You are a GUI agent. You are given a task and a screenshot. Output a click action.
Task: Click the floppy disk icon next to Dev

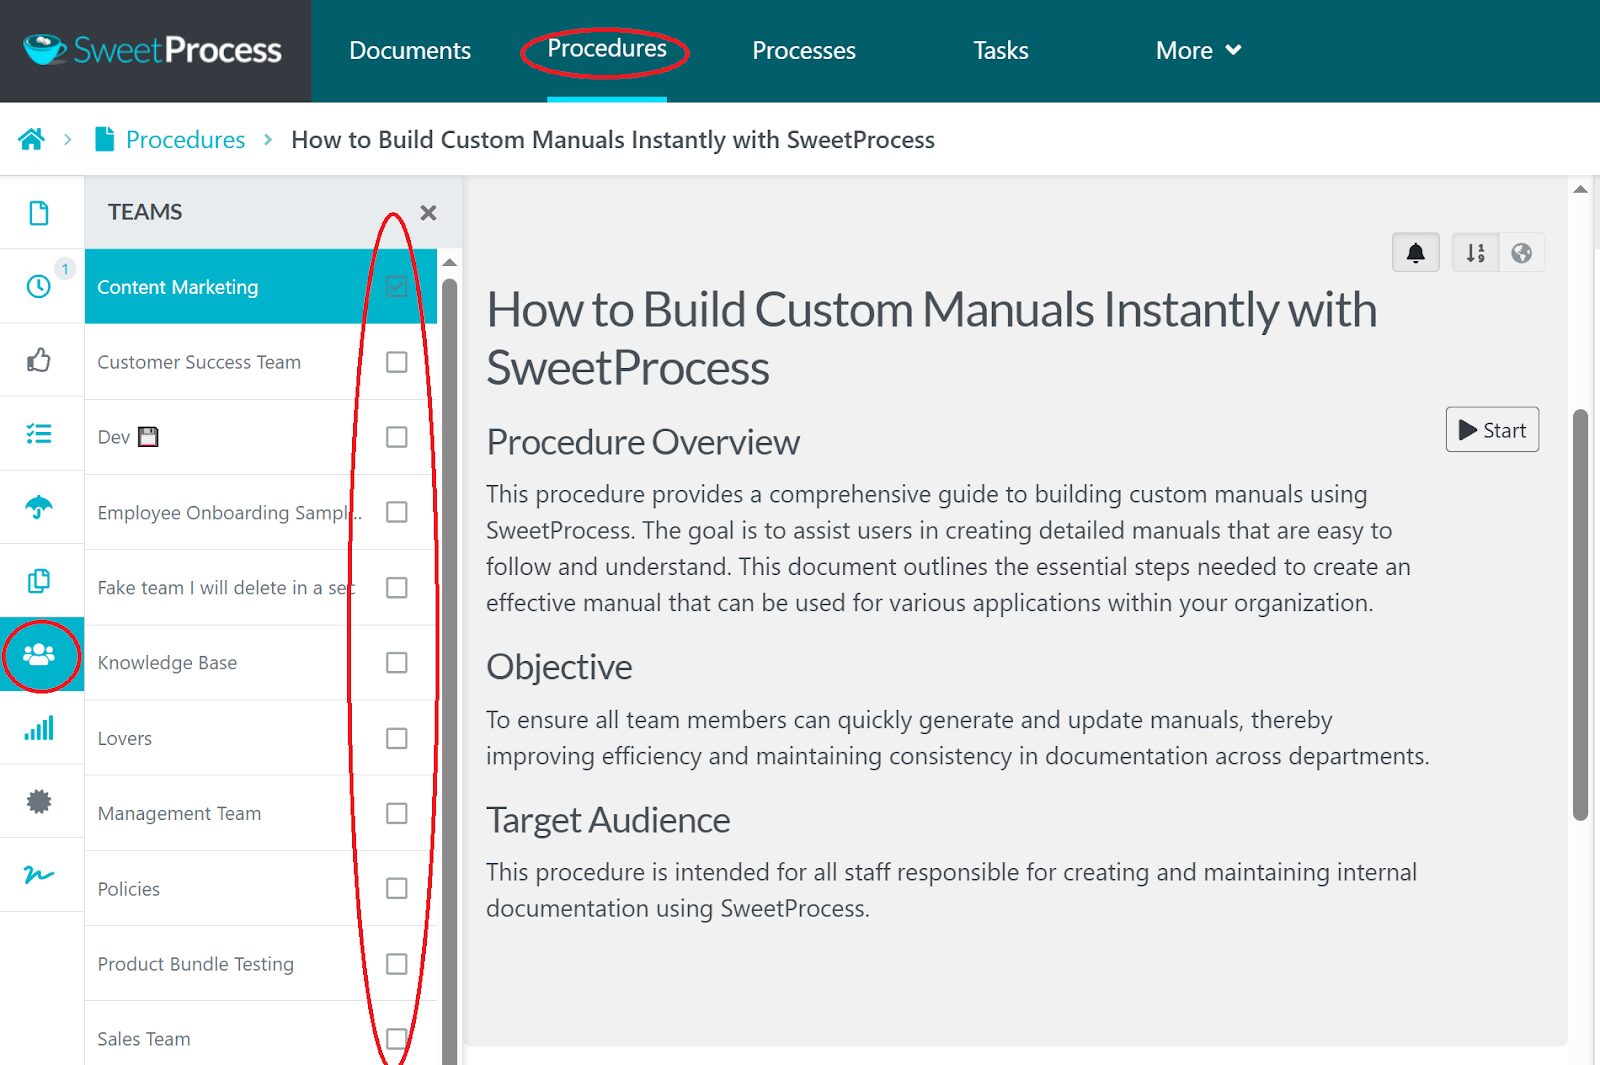pyautogui.click(x=148, y=437)
